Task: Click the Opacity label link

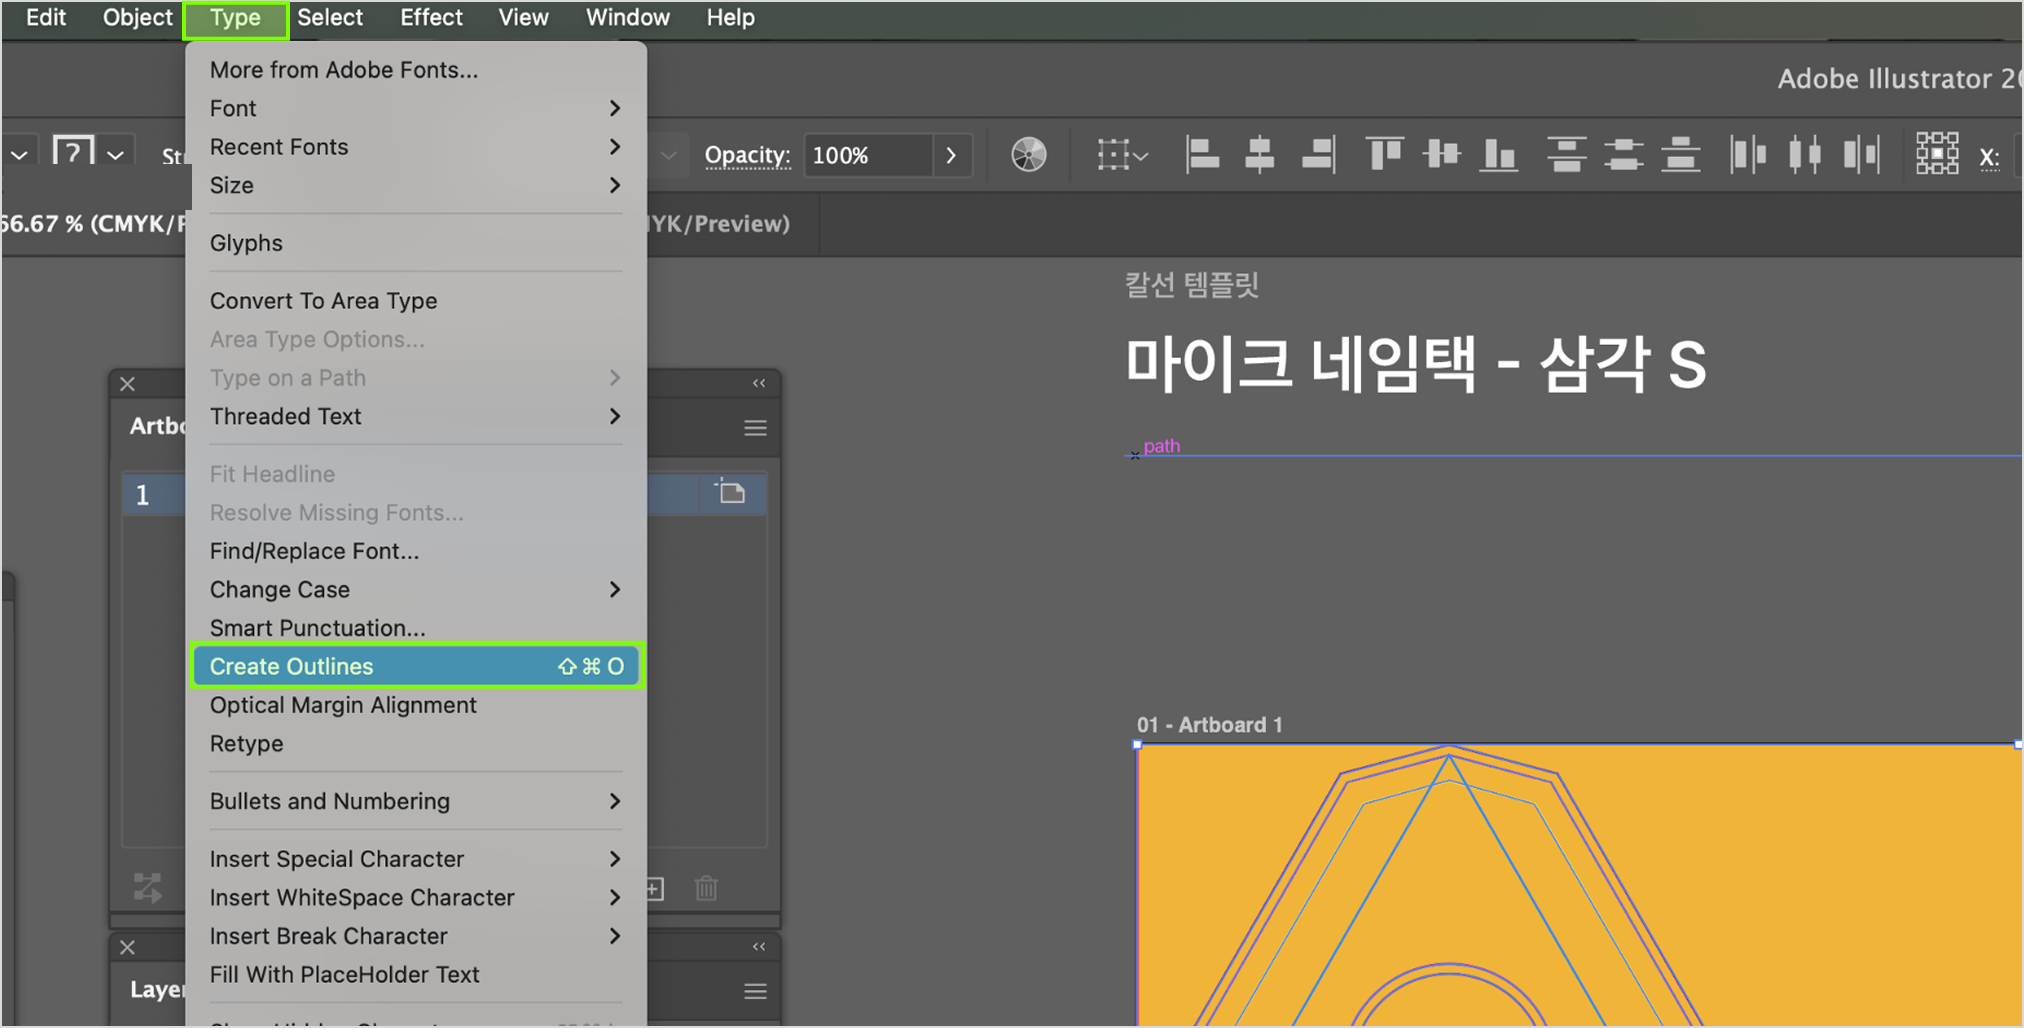Action: point(746,156)
